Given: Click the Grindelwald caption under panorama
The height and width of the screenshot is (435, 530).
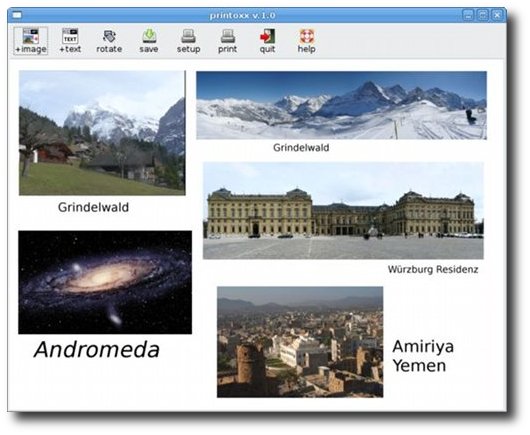Looking at the screenshot, I should [301, 148].
